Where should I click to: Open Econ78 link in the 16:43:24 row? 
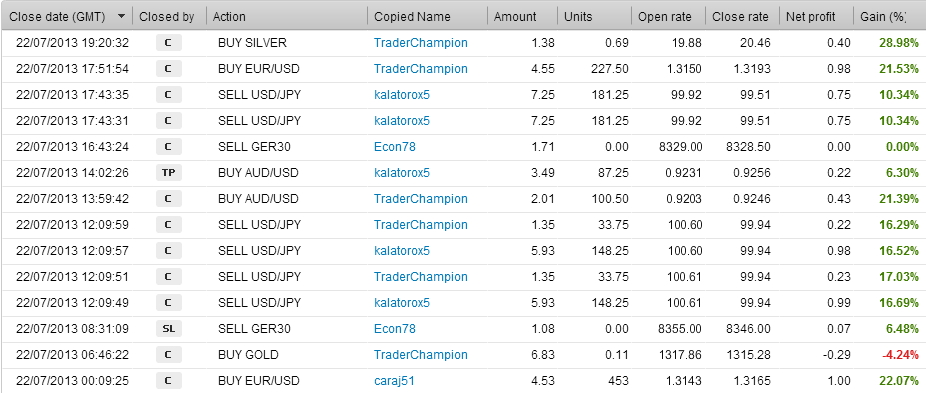point(394,147)
